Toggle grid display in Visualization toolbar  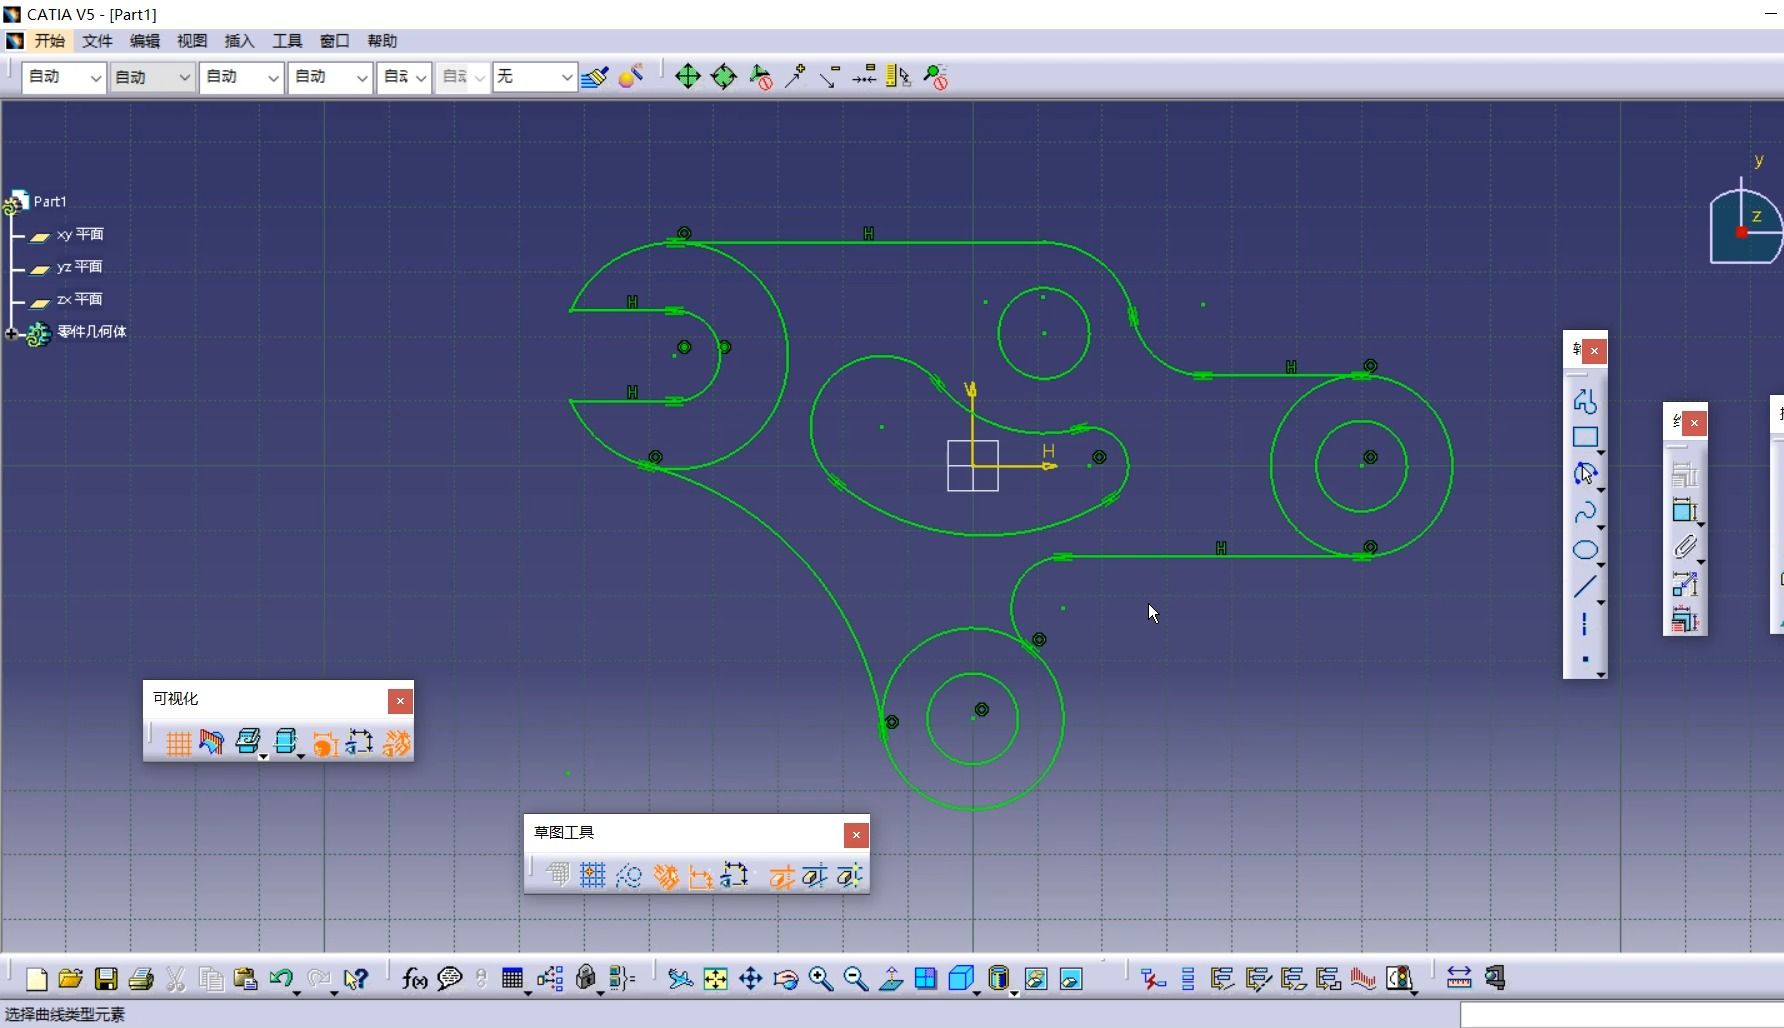(x=178, y=743)
